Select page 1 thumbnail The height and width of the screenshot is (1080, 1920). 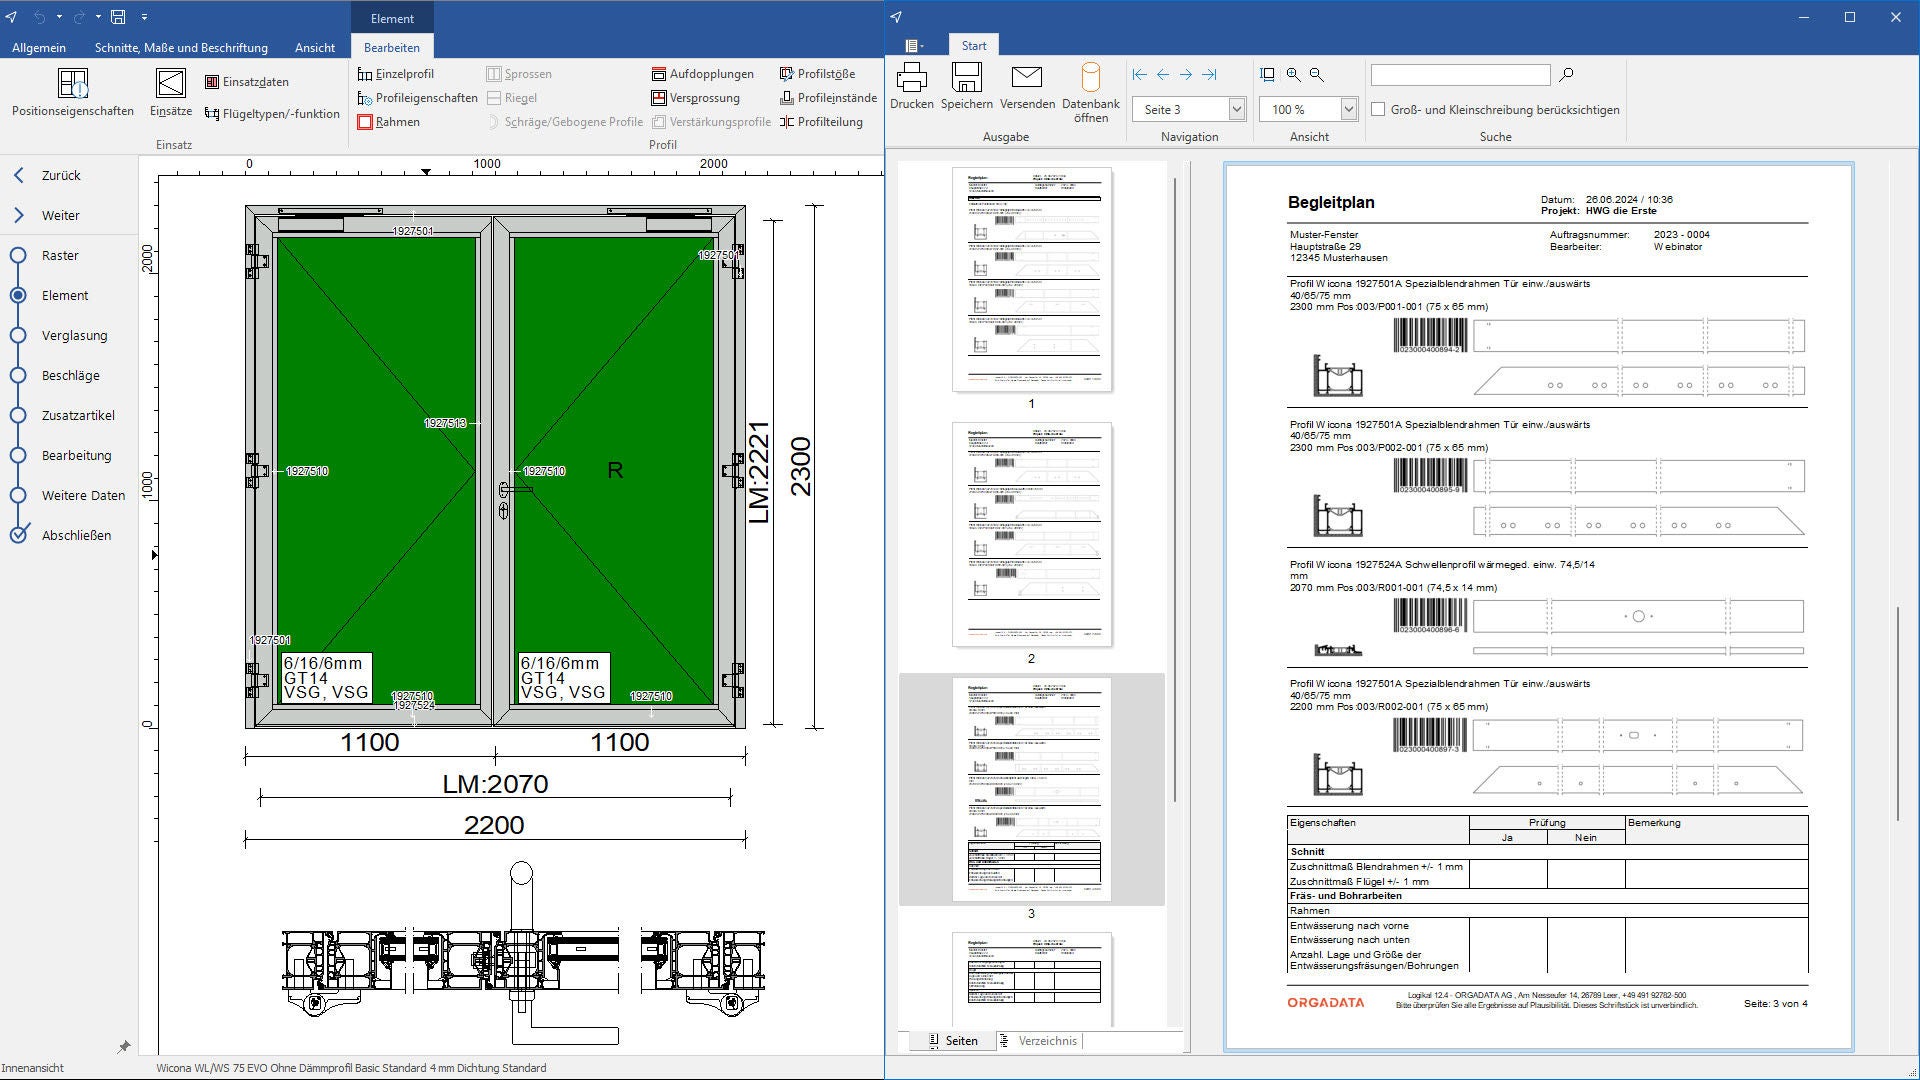tap(1031, 279)
